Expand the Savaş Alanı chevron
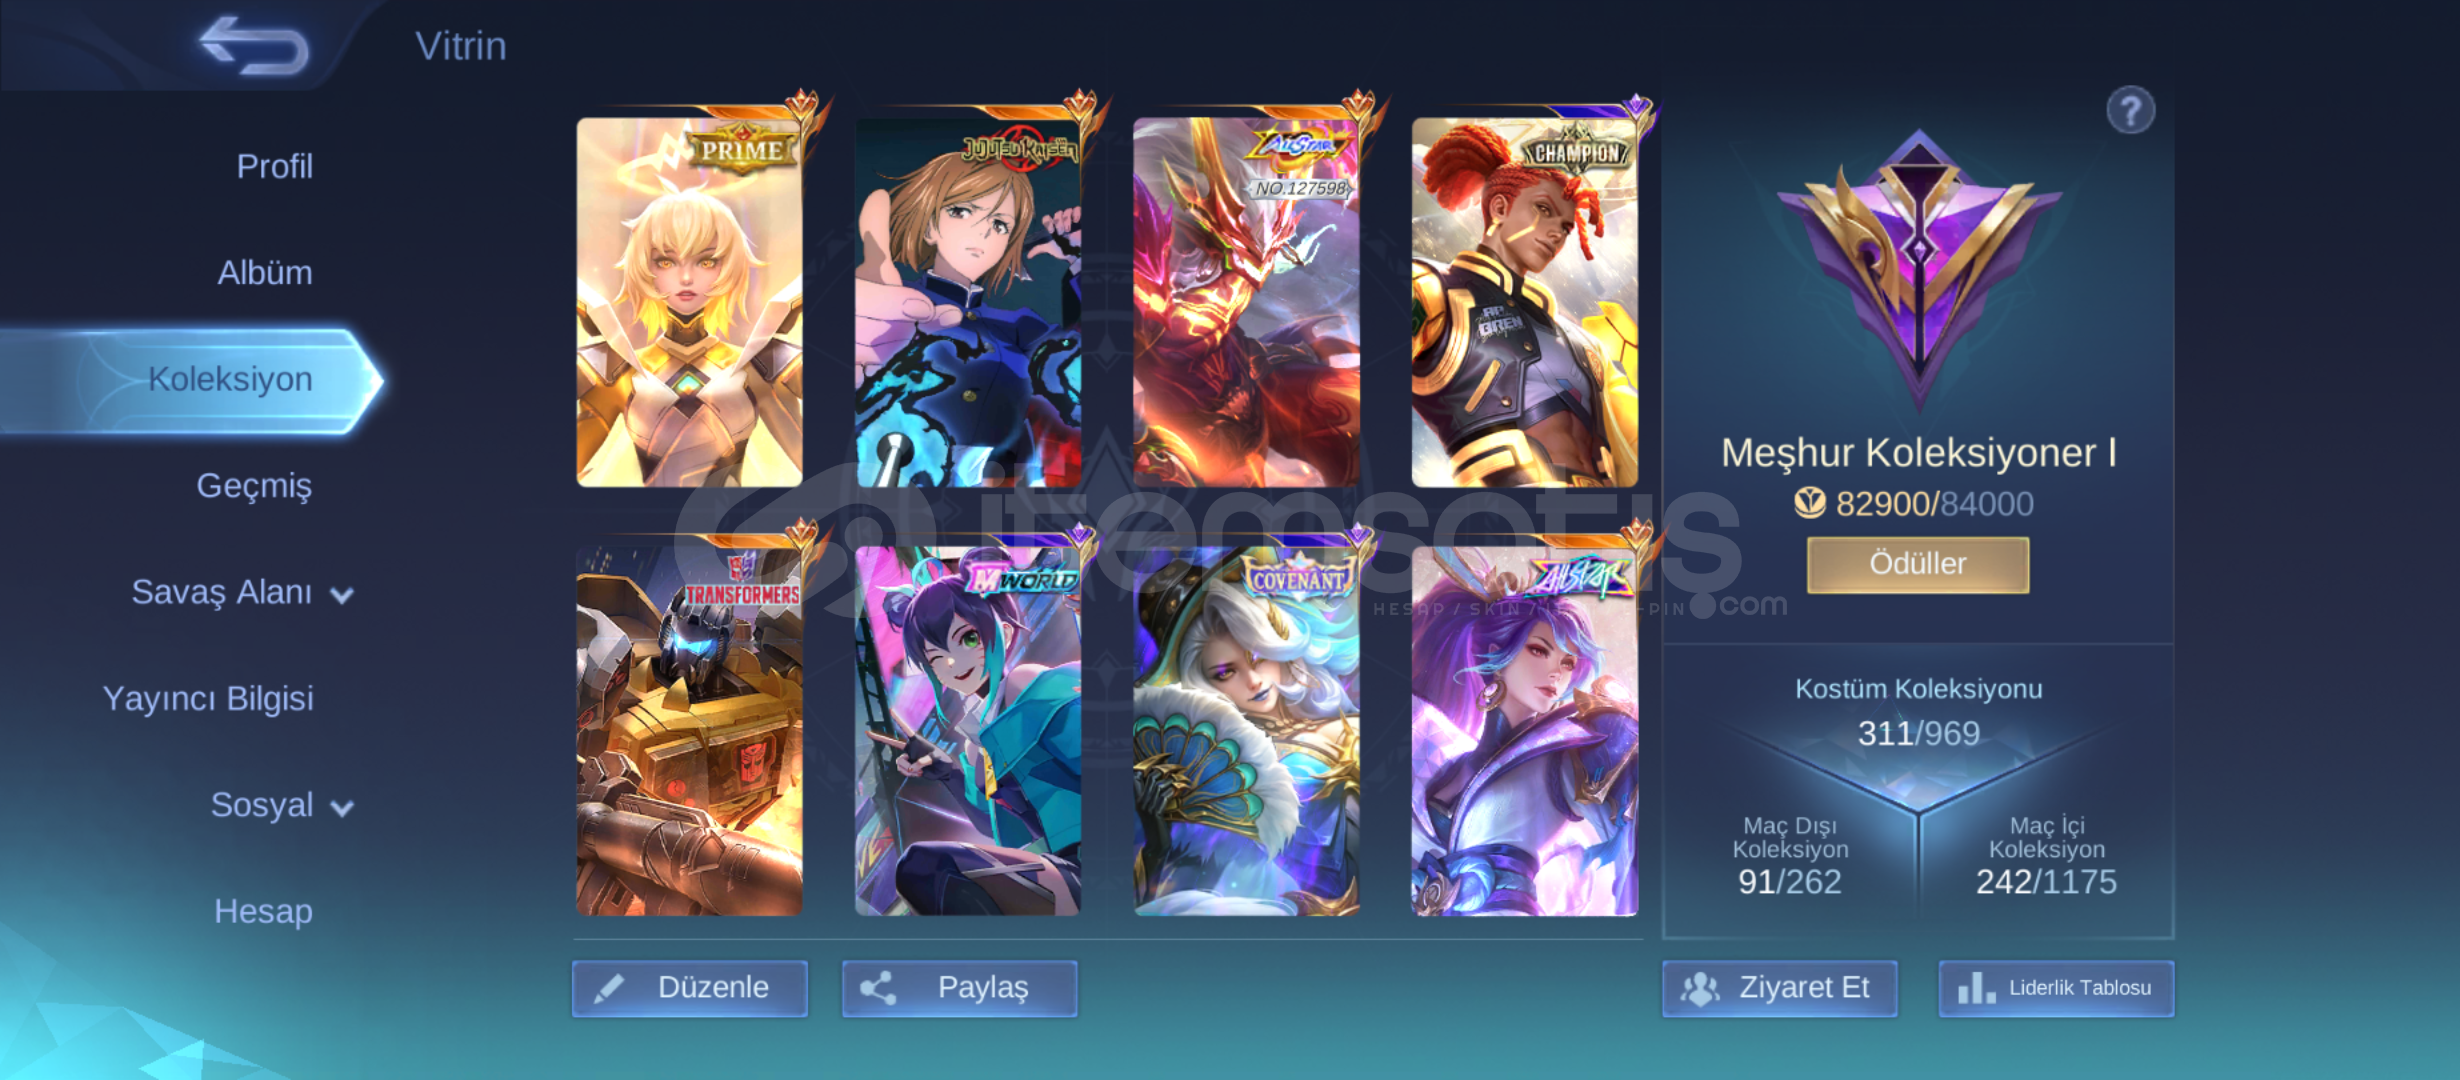 [342, 596]
